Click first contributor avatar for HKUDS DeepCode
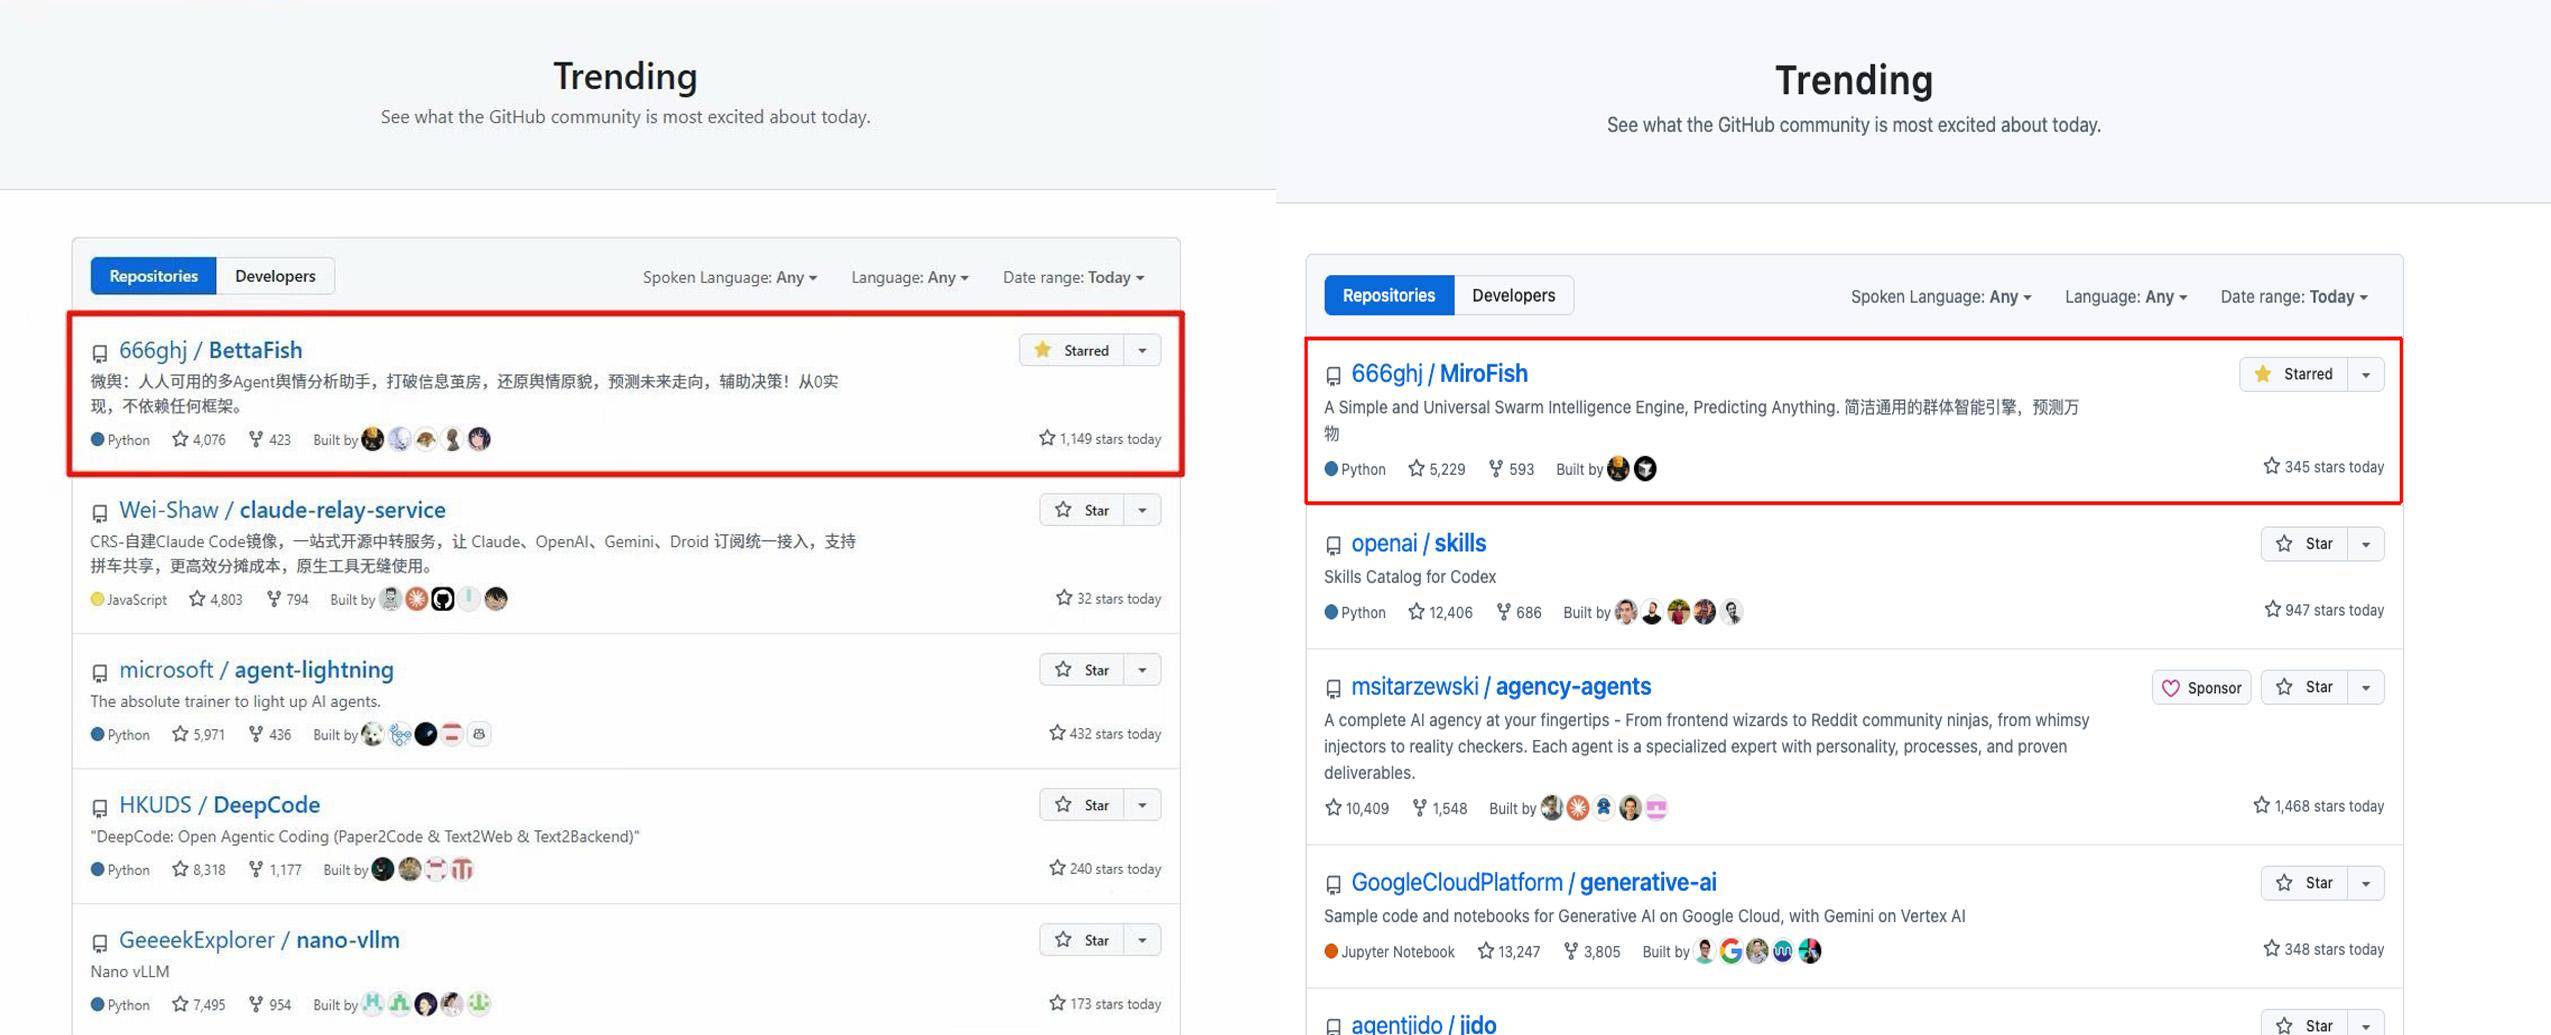Image resolution: width=2551 pixels, height=1035 pixels. click(x=382, y=869)
